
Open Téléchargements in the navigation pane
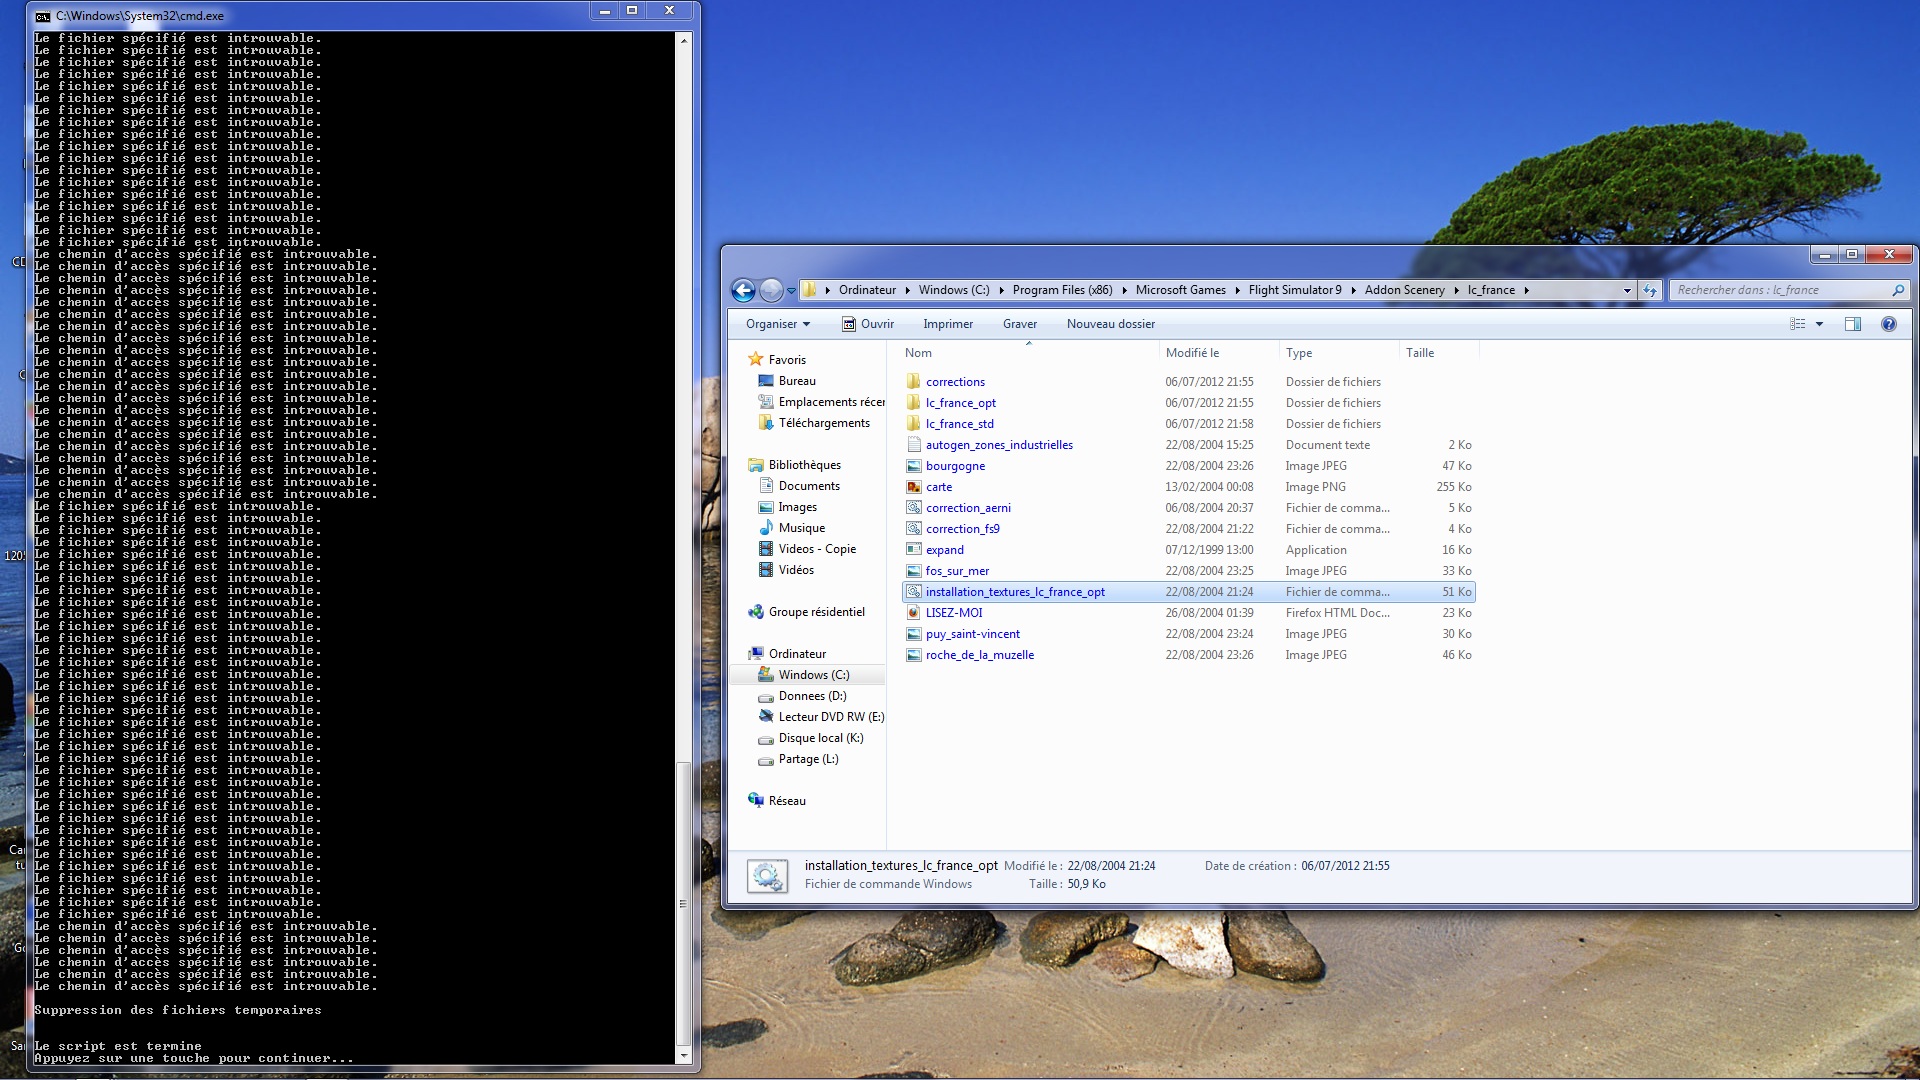(x=824, y=423)
